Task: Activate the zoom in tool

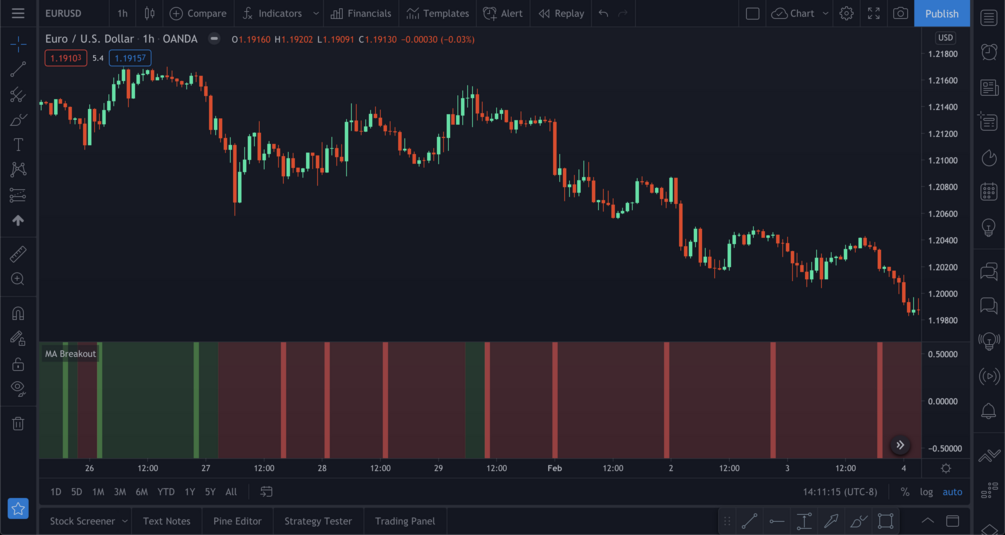Action: [x=18, y=279]
